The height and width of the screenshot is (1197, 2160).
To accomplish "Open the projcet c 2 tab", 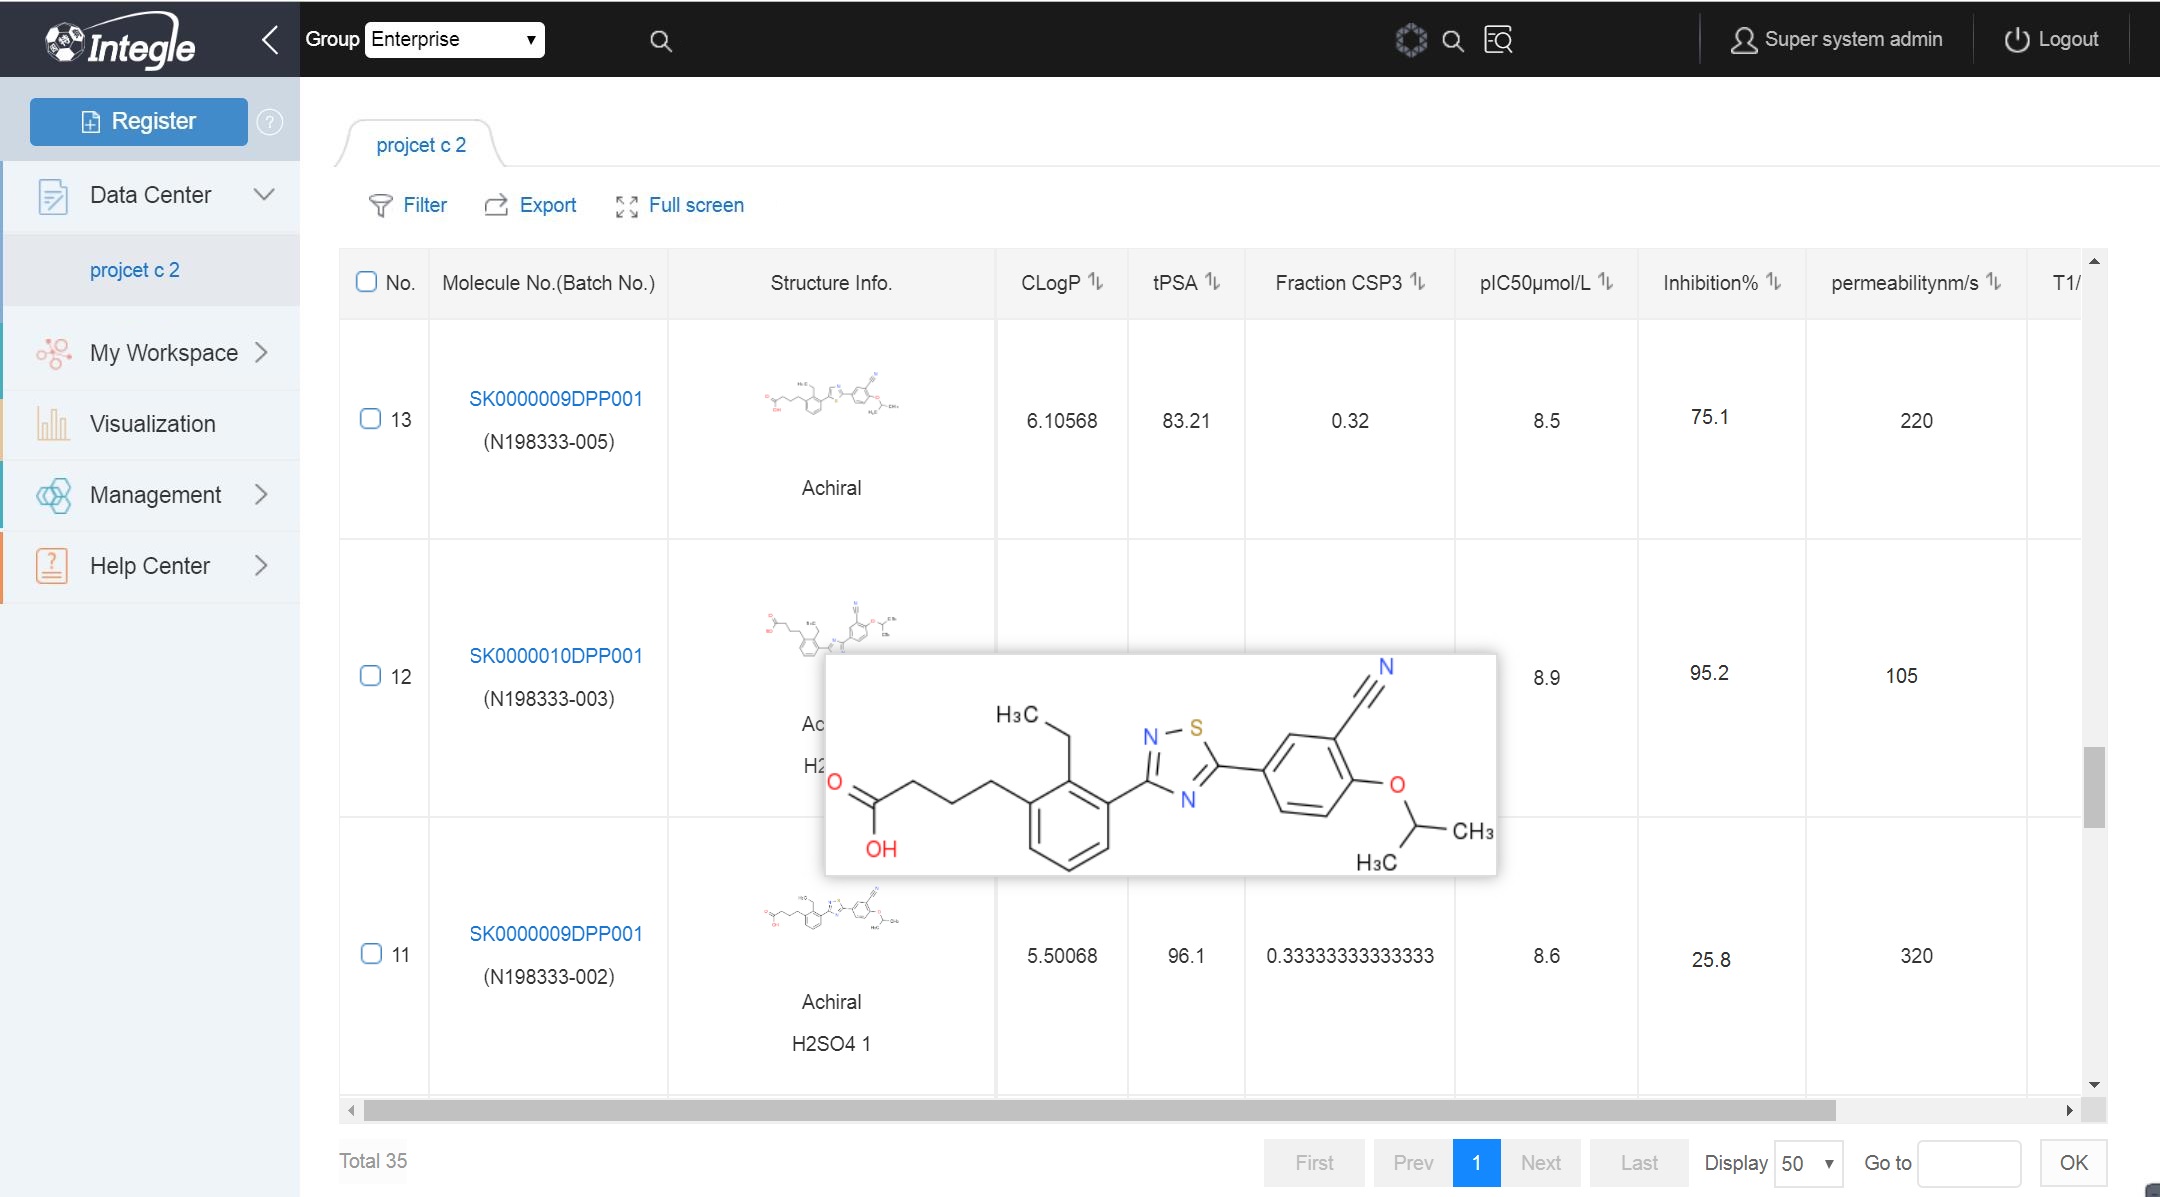I will click(420, 143).
